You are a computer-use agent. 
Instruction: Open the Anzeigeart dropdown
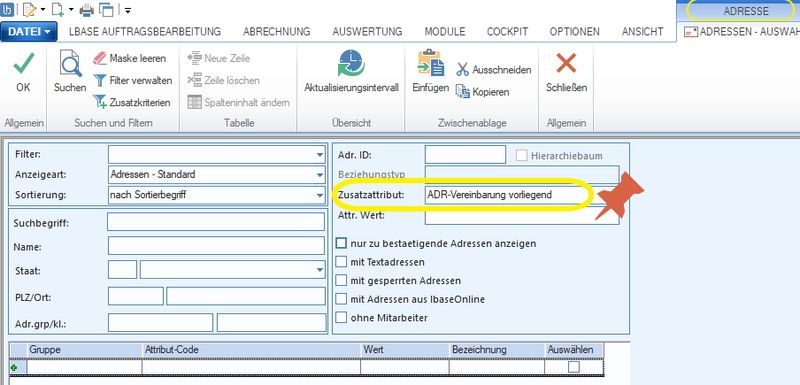319,174
